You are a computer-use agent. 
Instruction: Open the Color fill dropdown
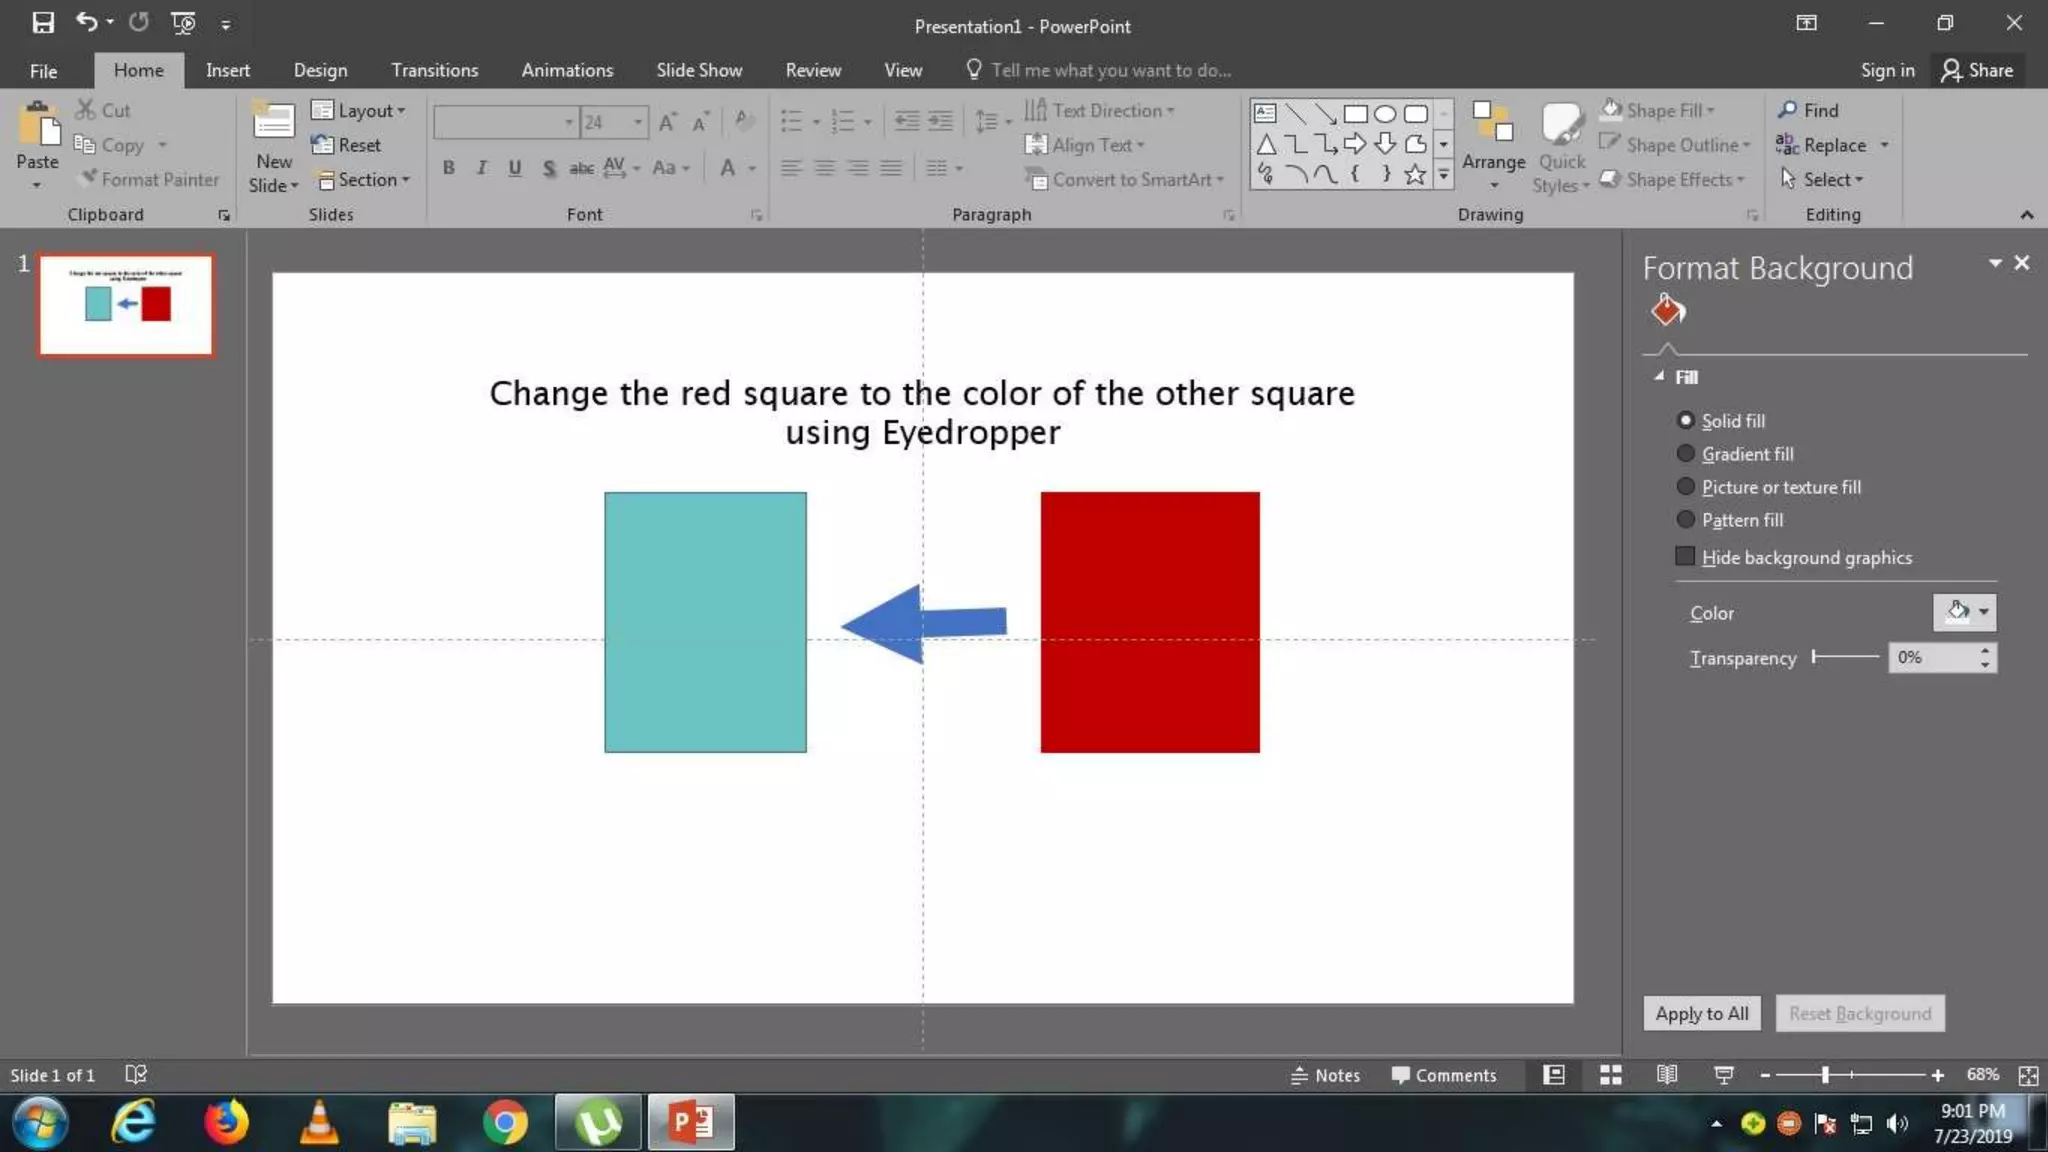point(1965,612)
